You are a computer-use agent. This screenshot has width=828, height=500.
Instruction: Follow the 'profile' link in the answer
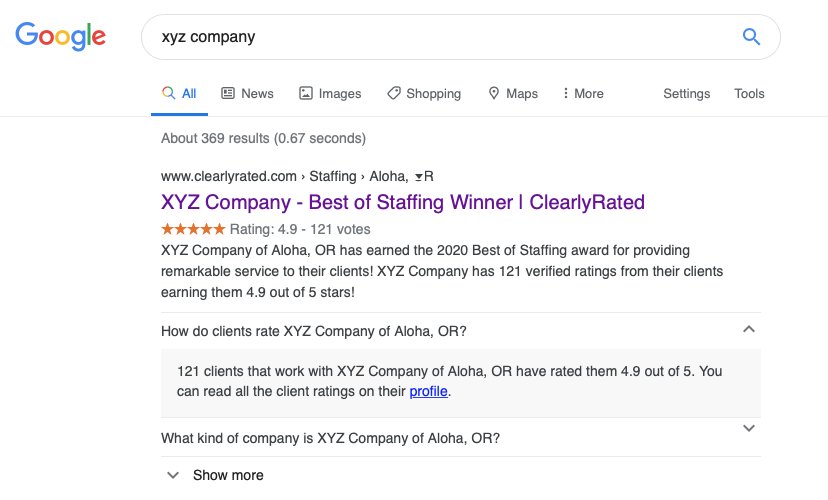coord(429,391)
